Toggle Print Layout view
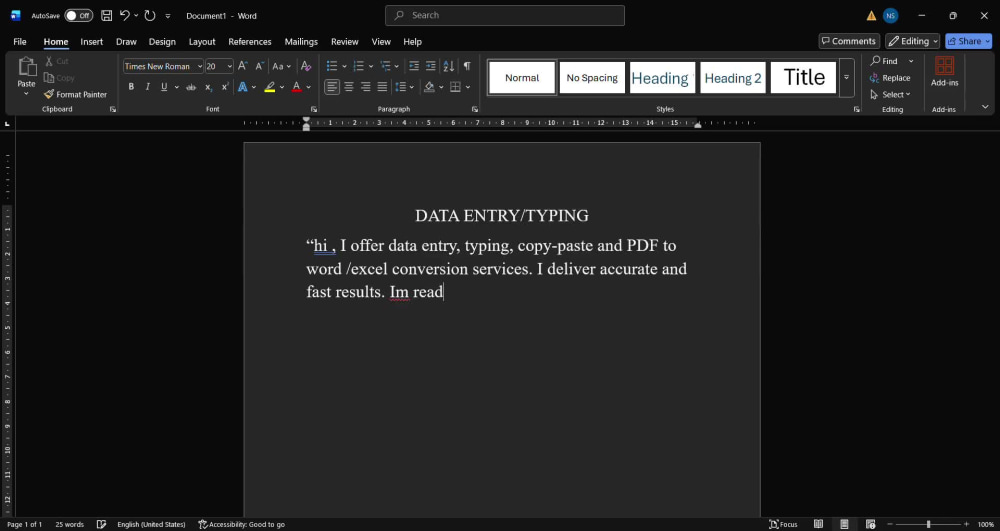1000x531 pixels. click(844, 524)
